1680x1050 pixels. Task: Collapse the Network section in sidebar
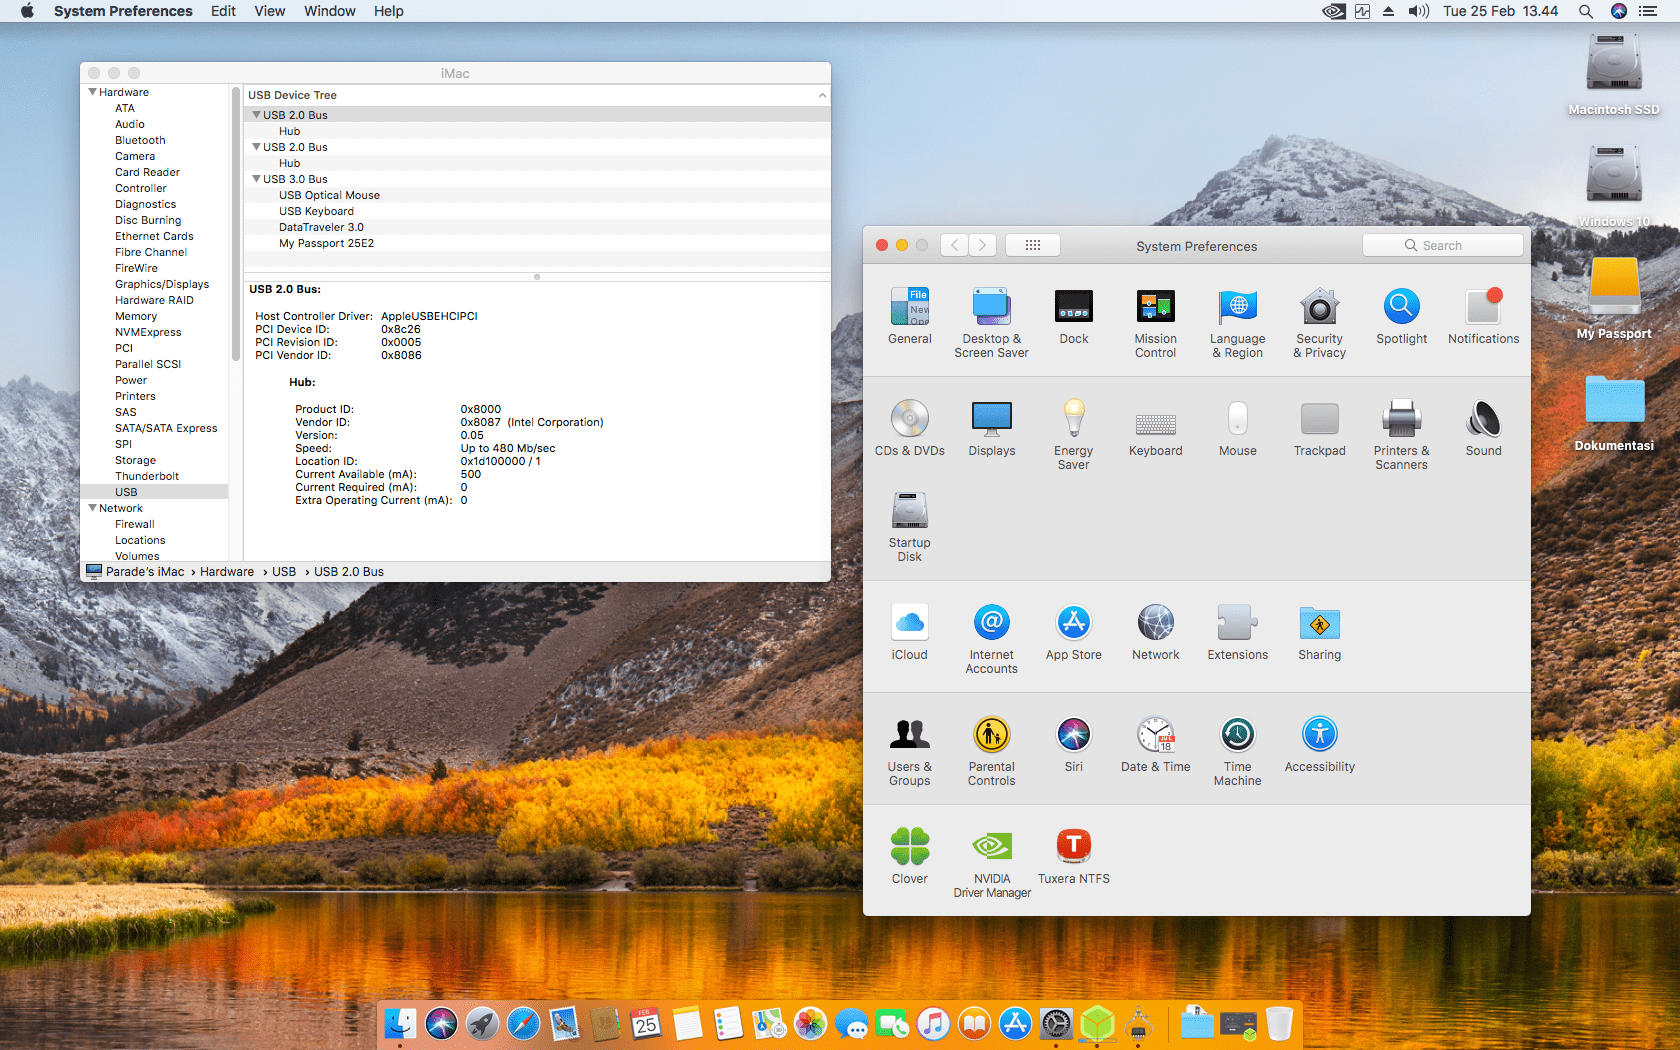[x=93, y=508]
